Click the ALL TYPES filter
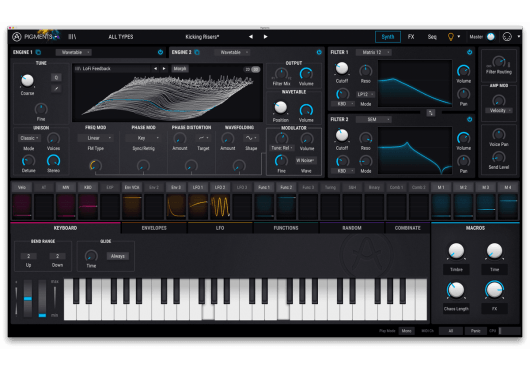 (x=121, y=37)
